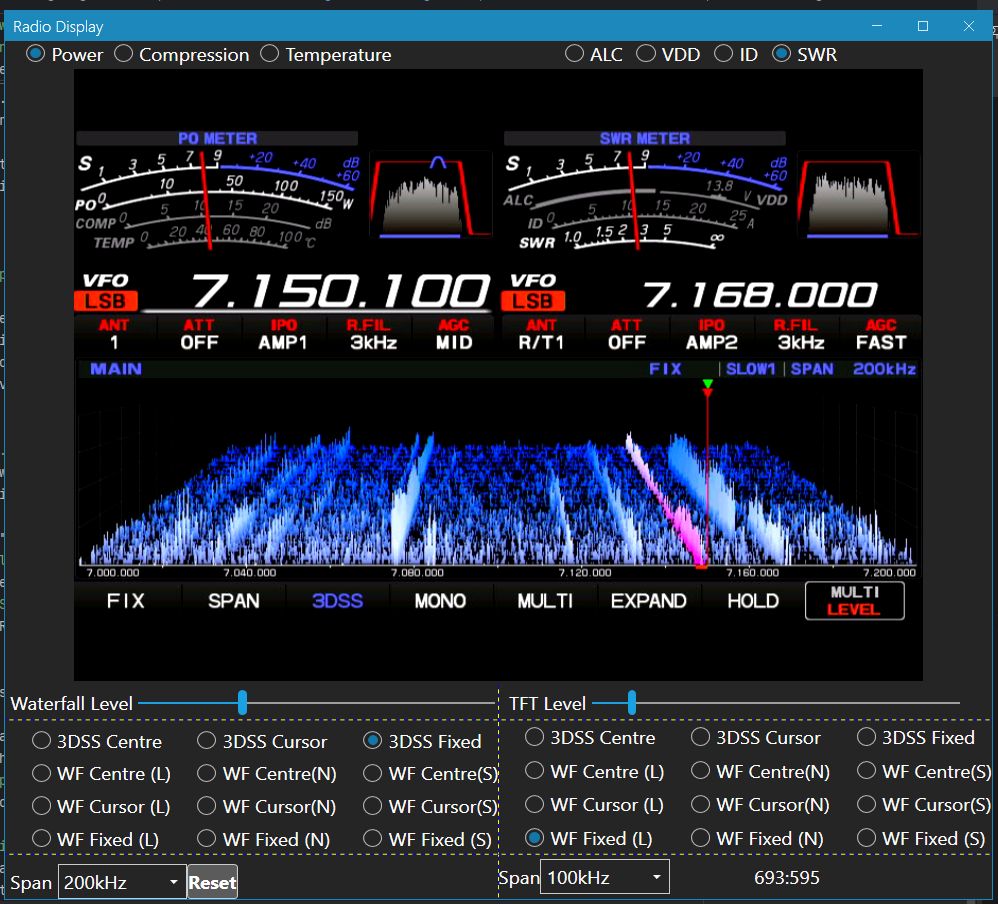The height and width of the screenshot is (904, 998).
Task: Click the main VFO frequency 7.150.100
Action: [x=341, y=292]
